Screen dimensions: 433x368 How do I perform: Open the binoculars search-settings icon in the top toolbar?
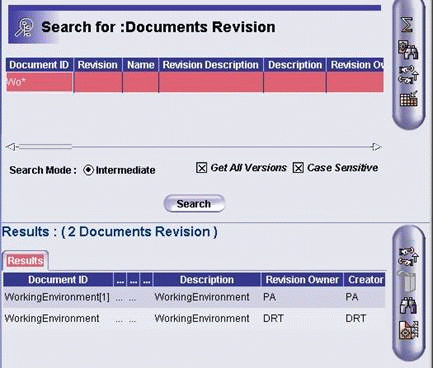click(408, 50)
